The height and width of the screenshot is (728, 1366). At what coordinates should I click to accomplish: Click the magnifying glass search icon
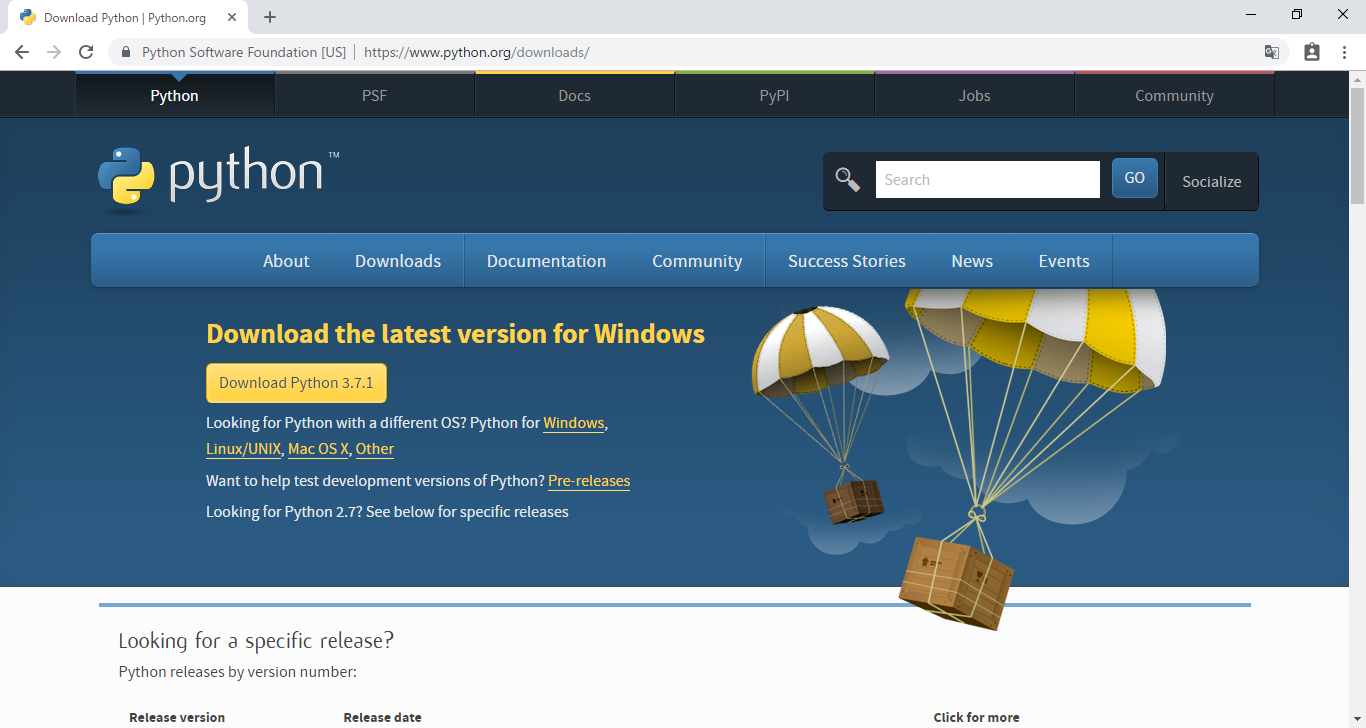coord(848,180)
